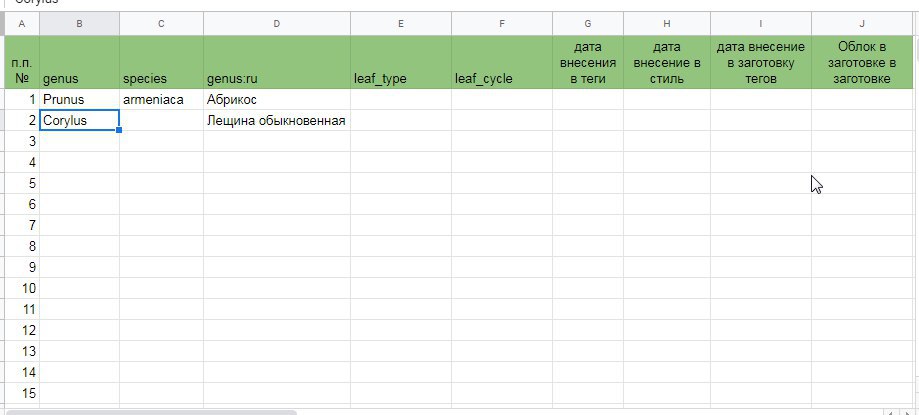Click the cell numbered 15 in column A

coord(22,393)
